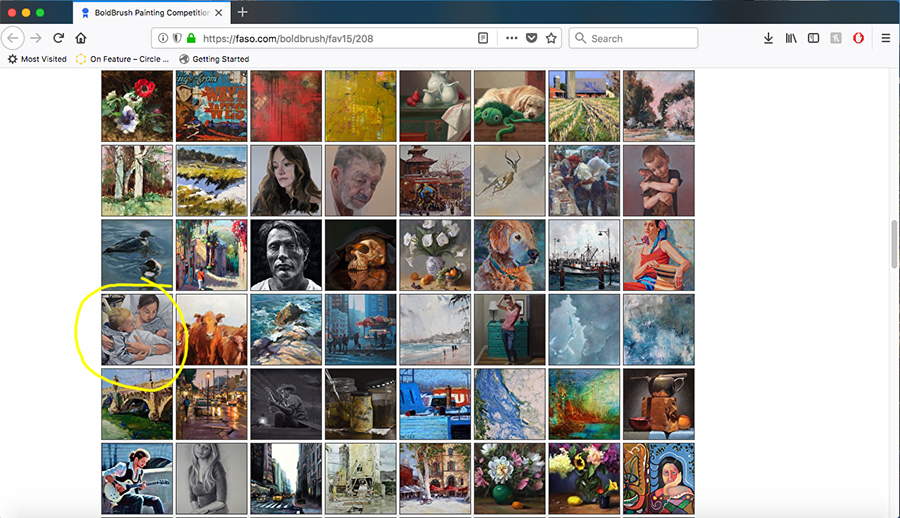Open the sleeping dog with green toy painting
Image resolution: width=900 pixels, height=518 pixels.
click(510, 106)
